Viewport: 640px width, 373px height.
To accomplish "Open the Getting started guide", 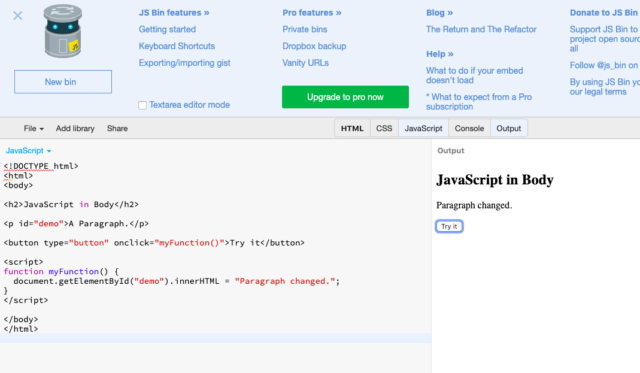I will point(167,29).
